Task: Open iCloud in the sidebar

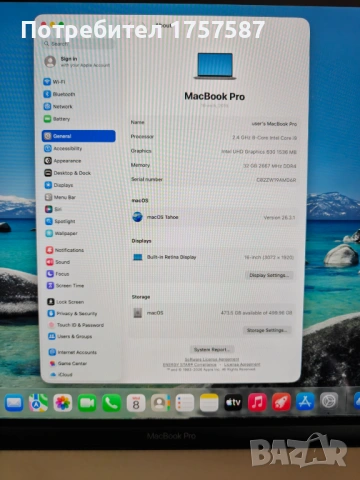Action: click(61, 375)
